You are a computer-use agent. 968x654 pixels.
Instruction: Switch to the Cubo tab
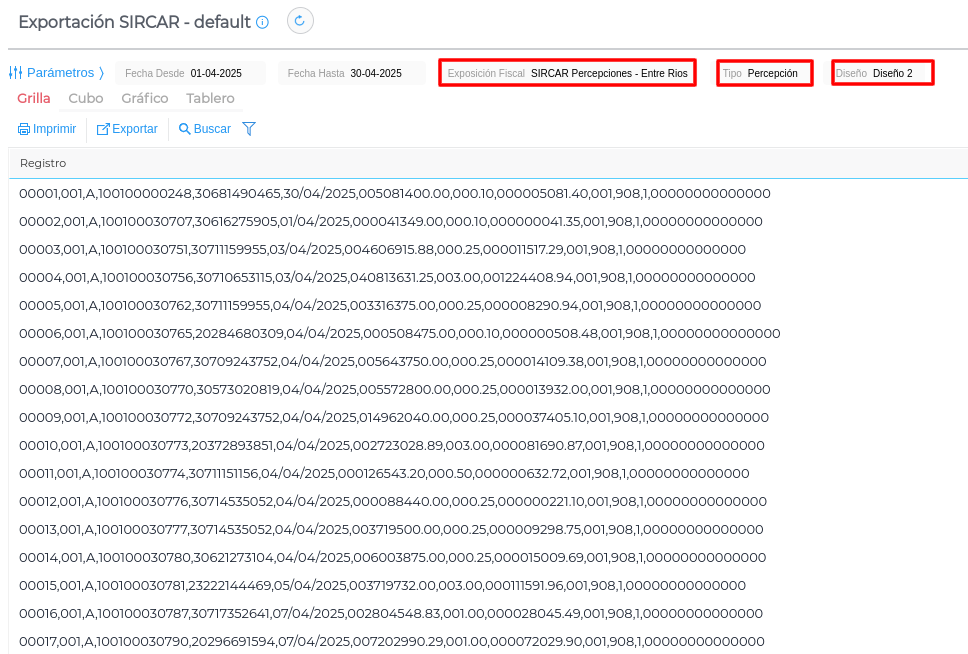click(86, 98)
